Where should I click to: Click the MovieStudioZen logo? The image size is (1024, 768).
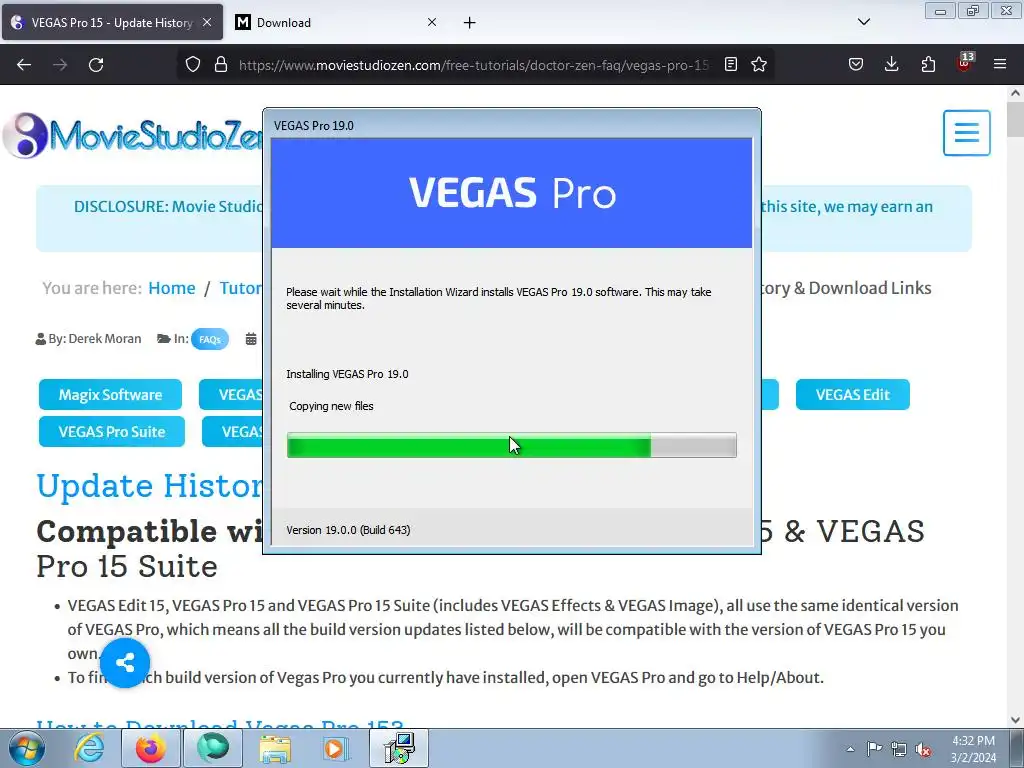(x=133, y=136)
